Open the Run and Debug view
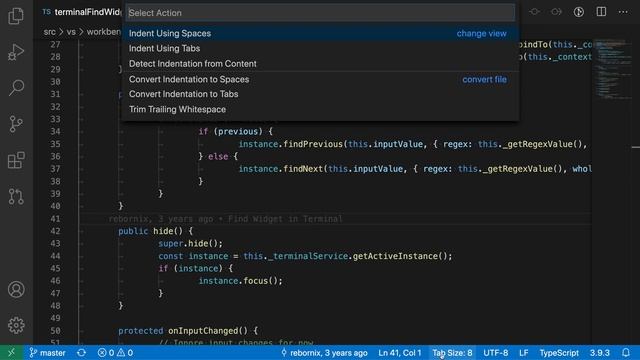The width and height of the screenshot is (640, 360). [x=16, y=52]
